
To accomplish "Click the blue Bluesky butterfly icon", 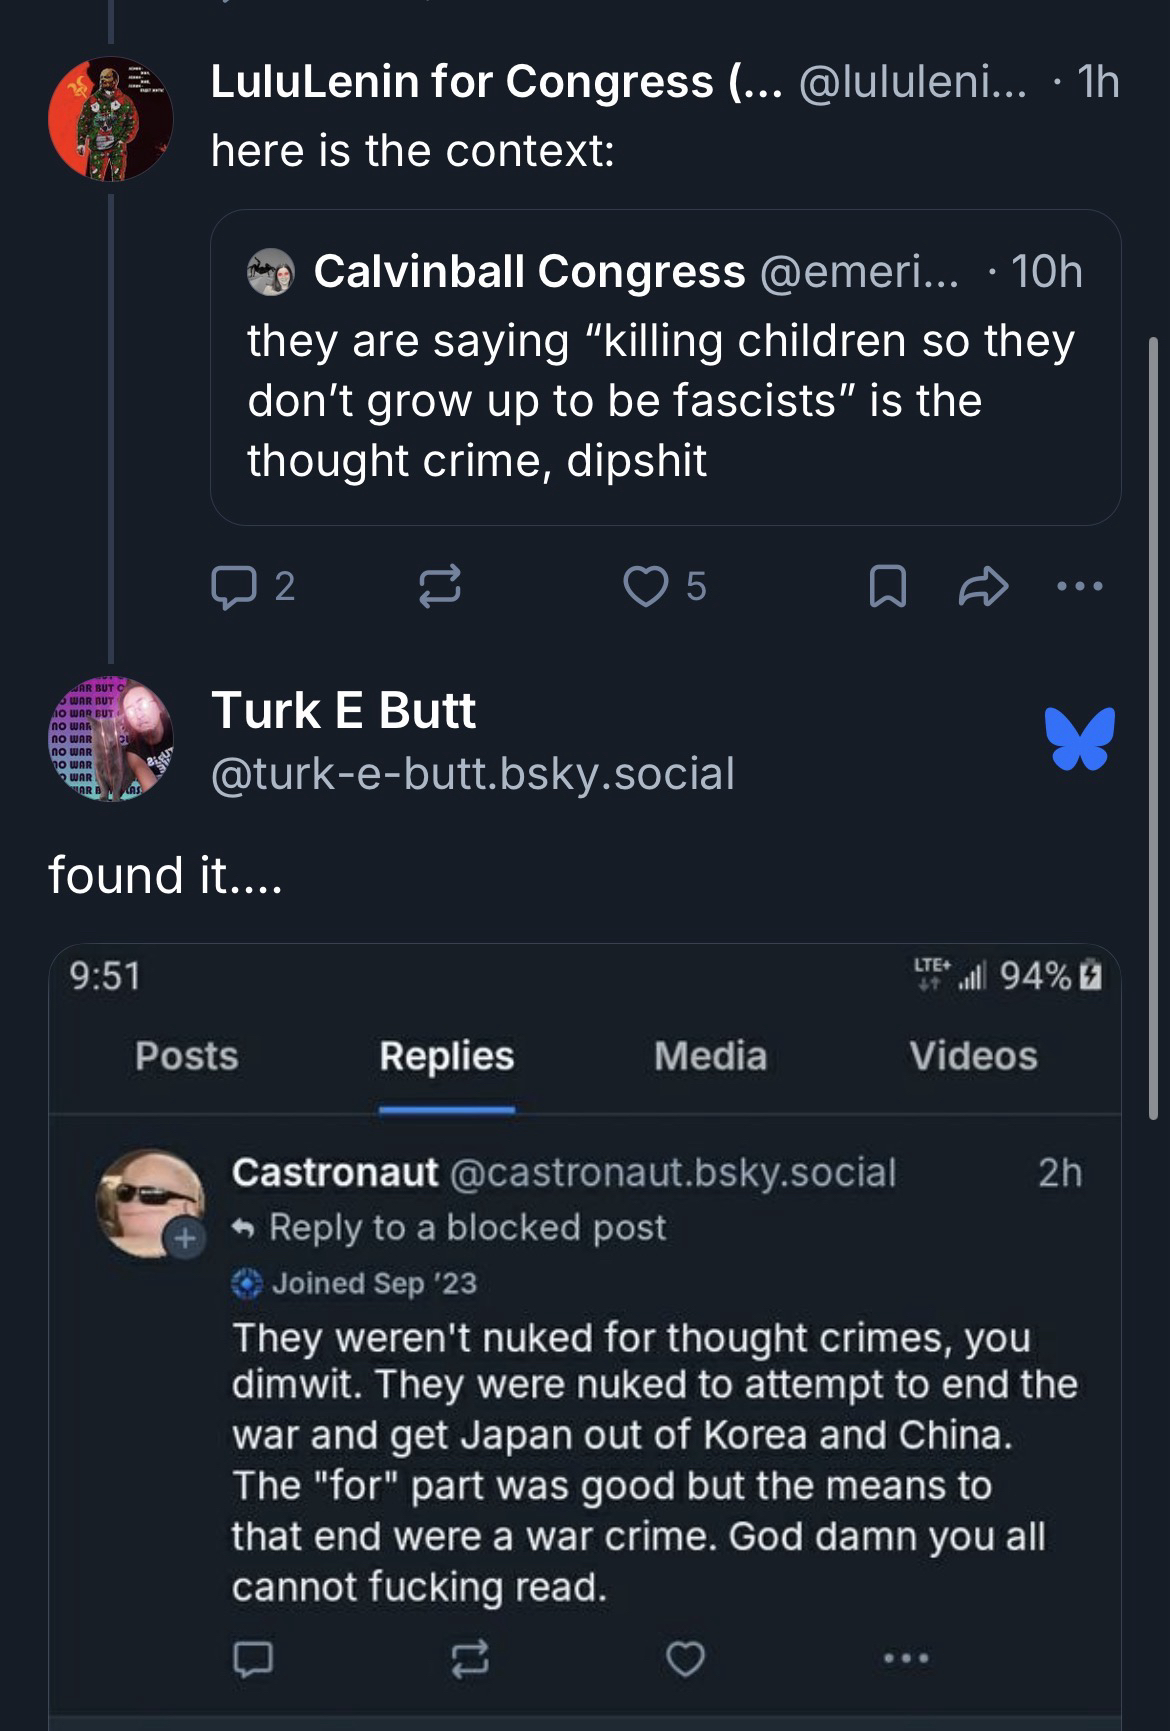I will tap(1080, 739).
